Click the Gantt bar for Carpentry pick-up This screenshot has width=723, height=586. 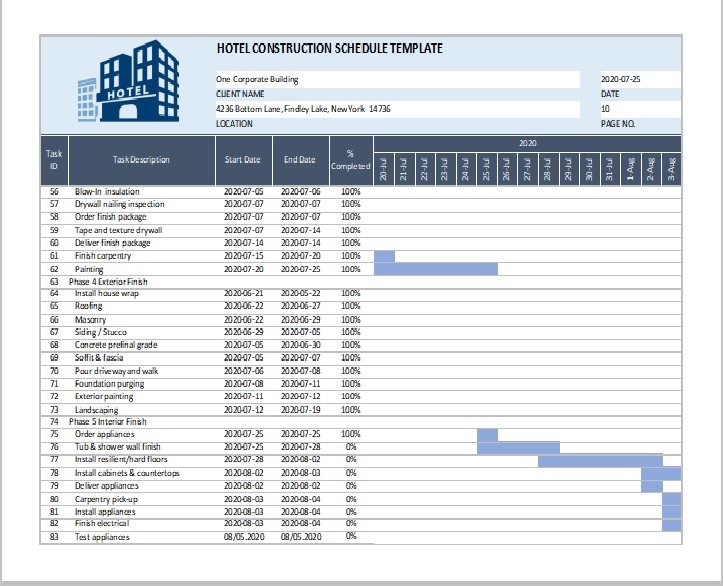672,499
